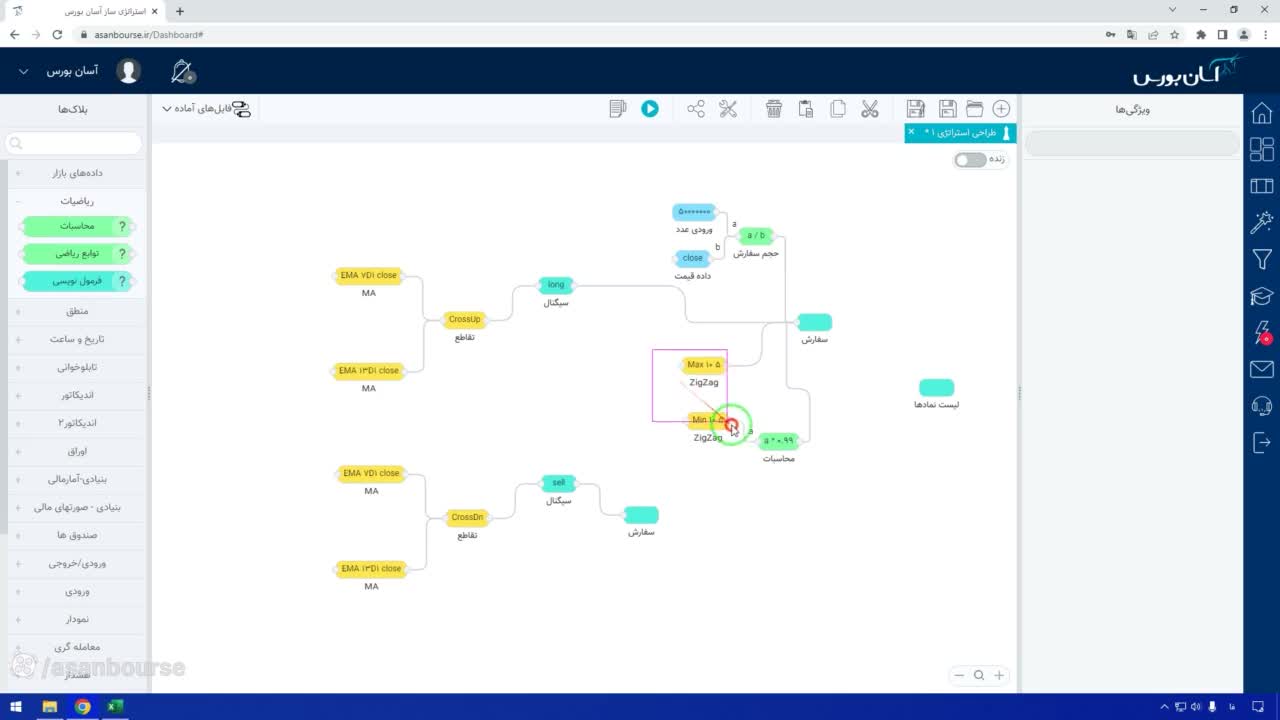Open the filter funnel icon in sidebar
Viewport: 1280px width, 720px height.
pos(1262,260)
